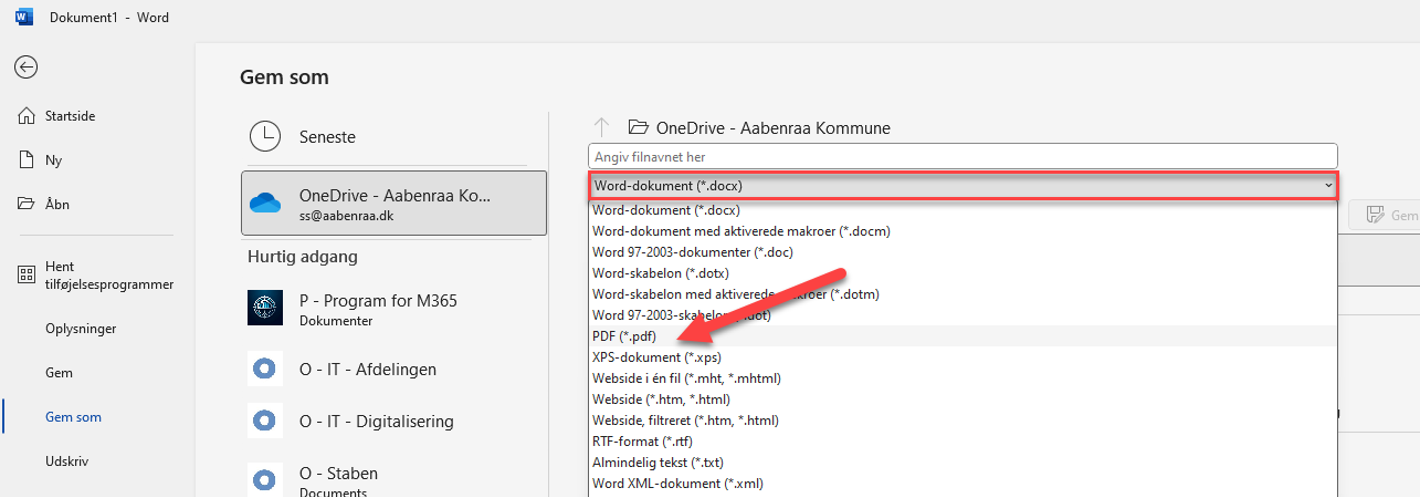The height and width of the screenshot is (497, 1420).
Task: Click the OneDrive cloud icon
Action: [x=266, y=203]
